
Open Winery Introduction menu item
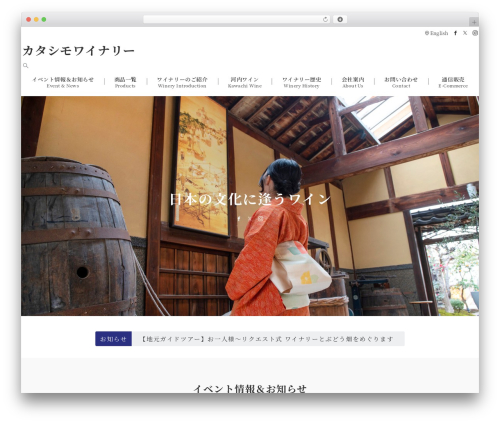click(x=182, y=82)
